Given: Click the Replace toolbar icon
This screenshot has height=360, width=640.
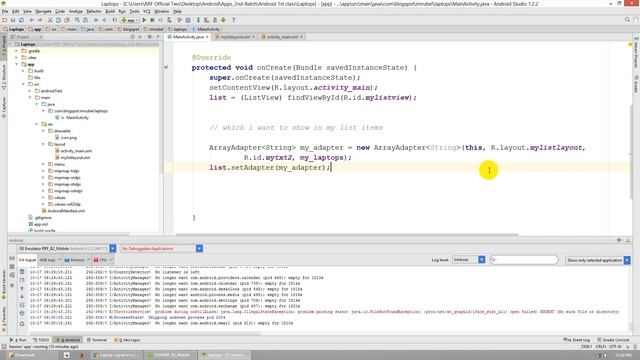Looking at the screenshot, I should tap(85, 20).
